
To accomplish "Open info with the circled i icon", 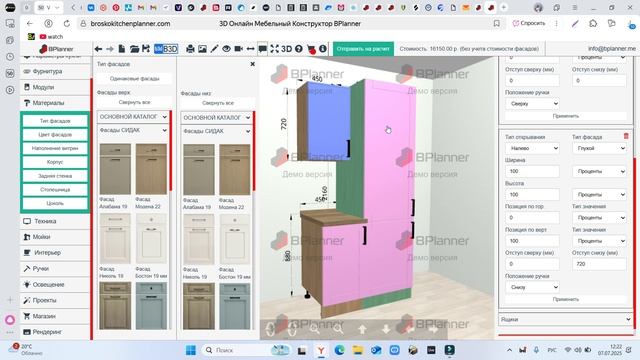I will click(323, 49).
